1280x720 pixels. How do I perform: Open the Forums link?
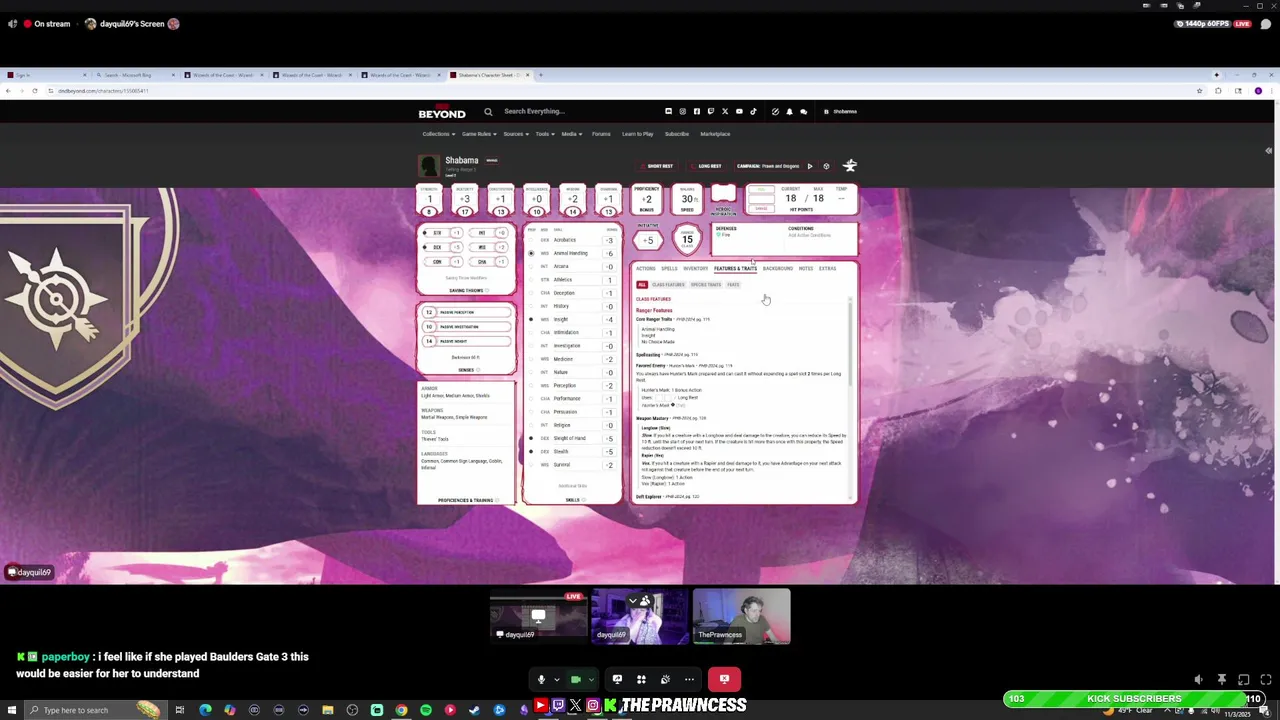click(x=601, y=134)
